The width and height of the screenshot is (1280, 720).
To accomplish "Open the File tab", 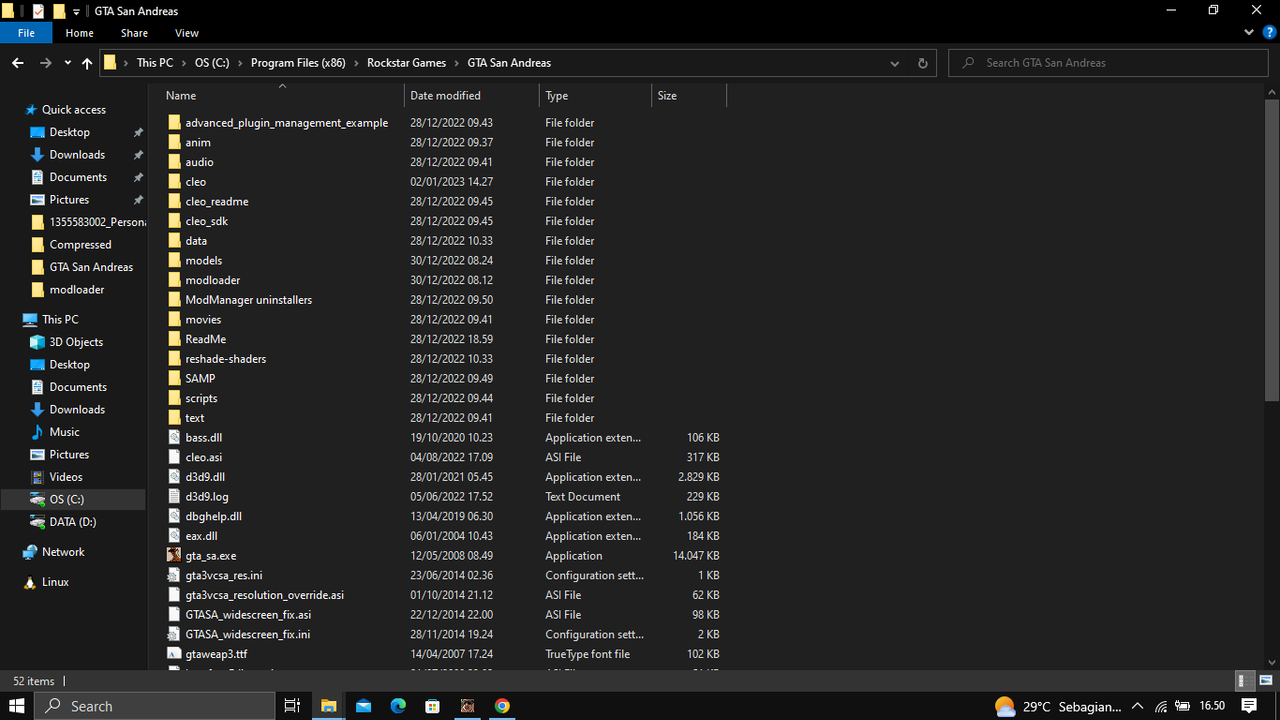I will tap(27, 33).
